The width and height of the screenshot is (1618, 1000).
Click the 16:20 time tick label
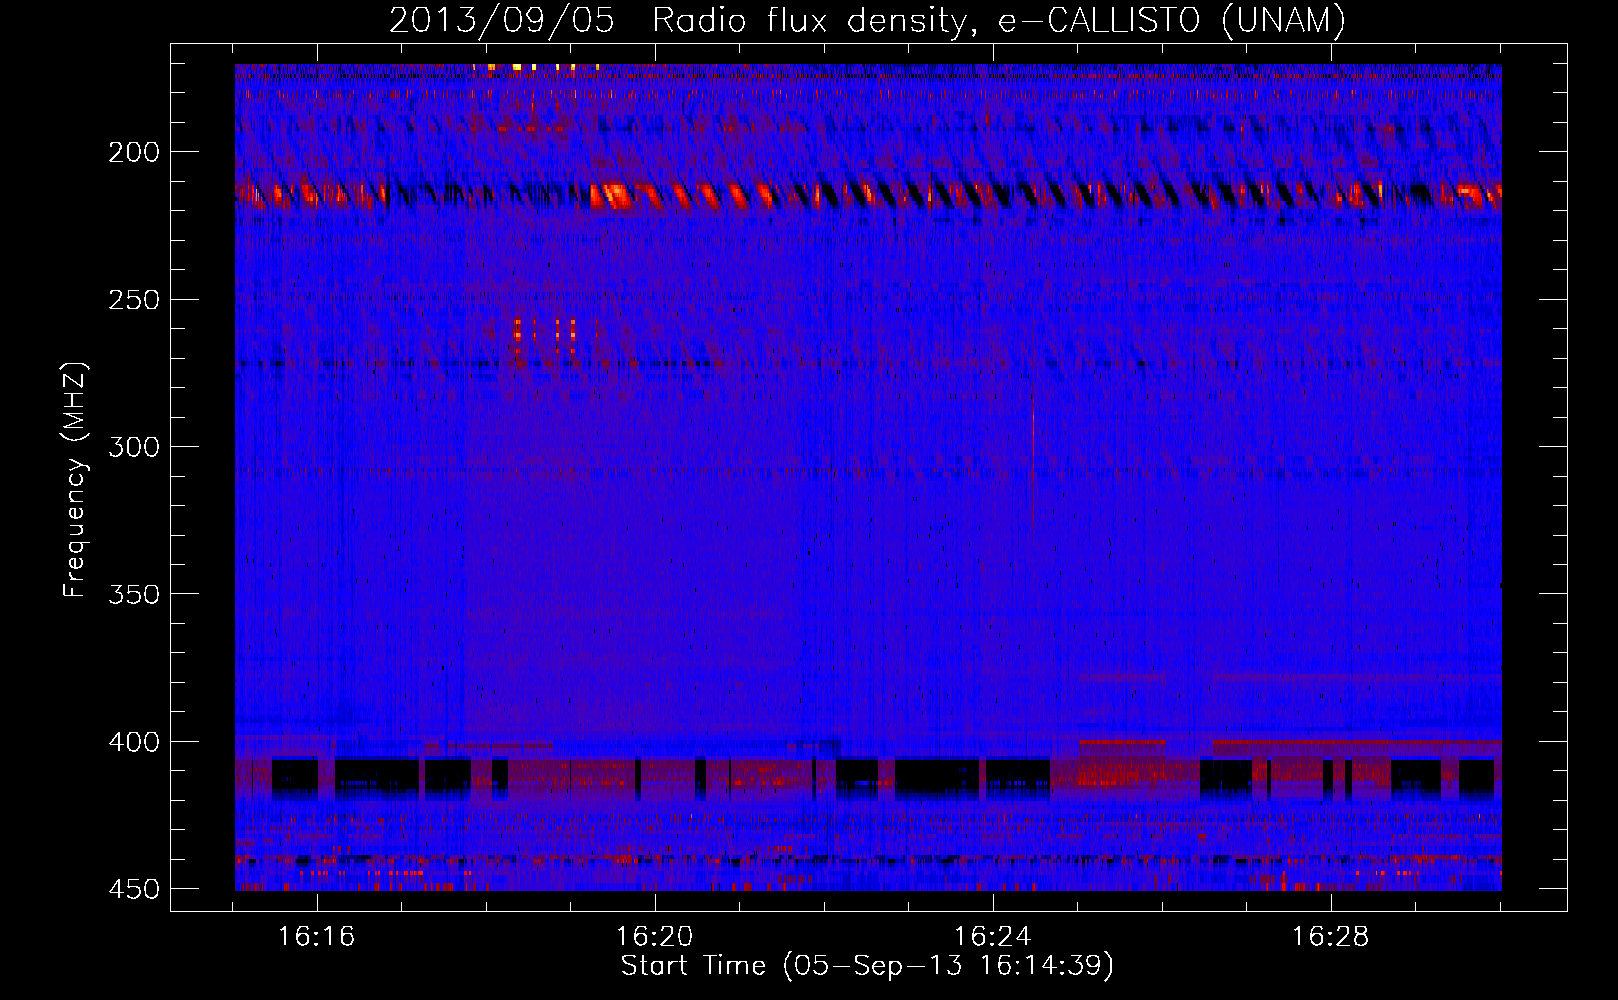coord(655,937)
